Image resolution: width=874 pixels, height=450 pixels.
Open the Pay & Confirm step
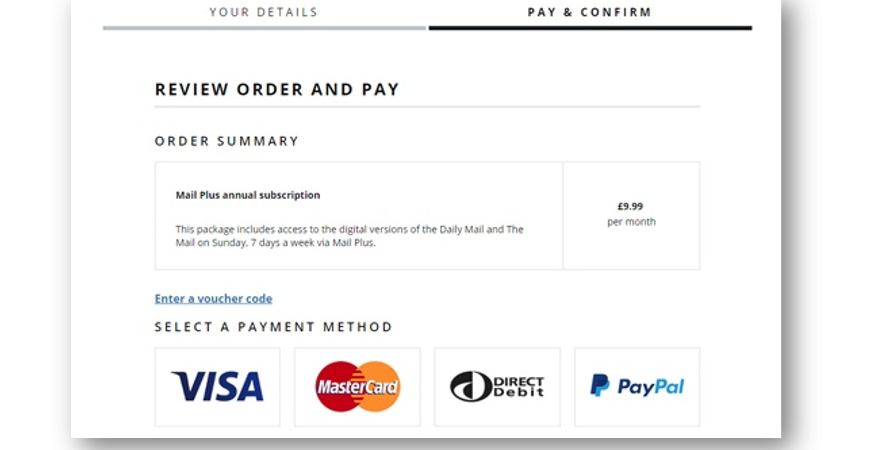coord(589,13)
